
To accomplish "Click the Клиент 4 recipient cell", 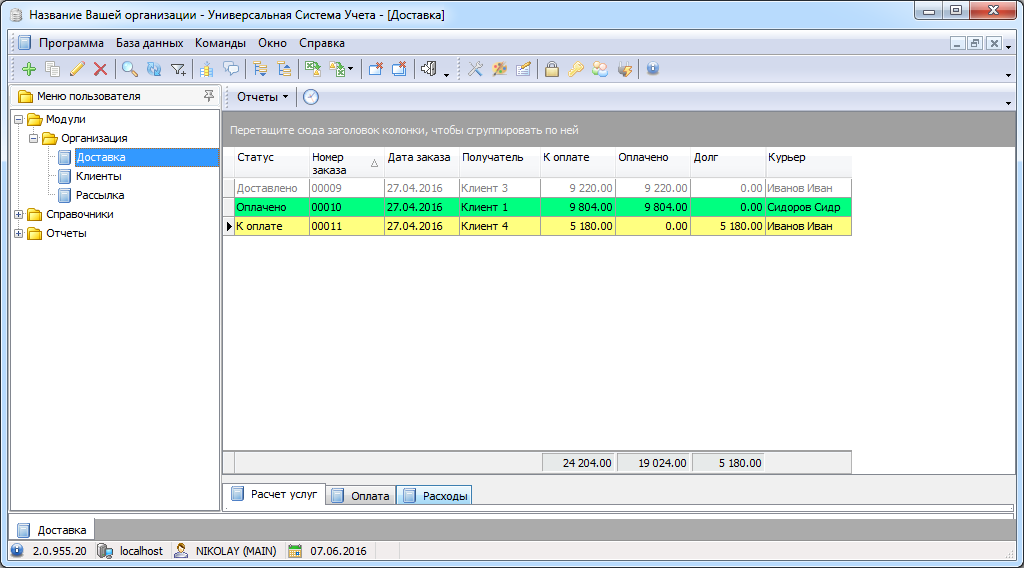I will click(500, 226).
